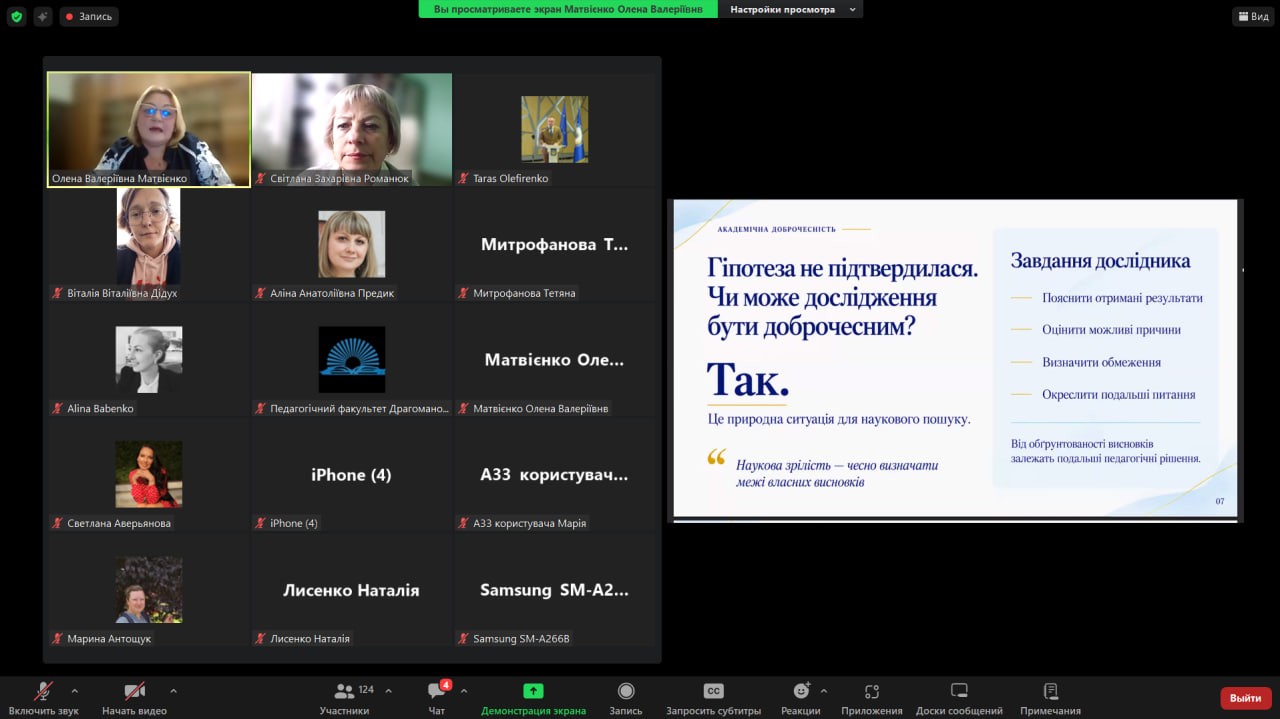Select 'A33 користувача Марія' tile
Screen dimensions: 1280x719
555,474
